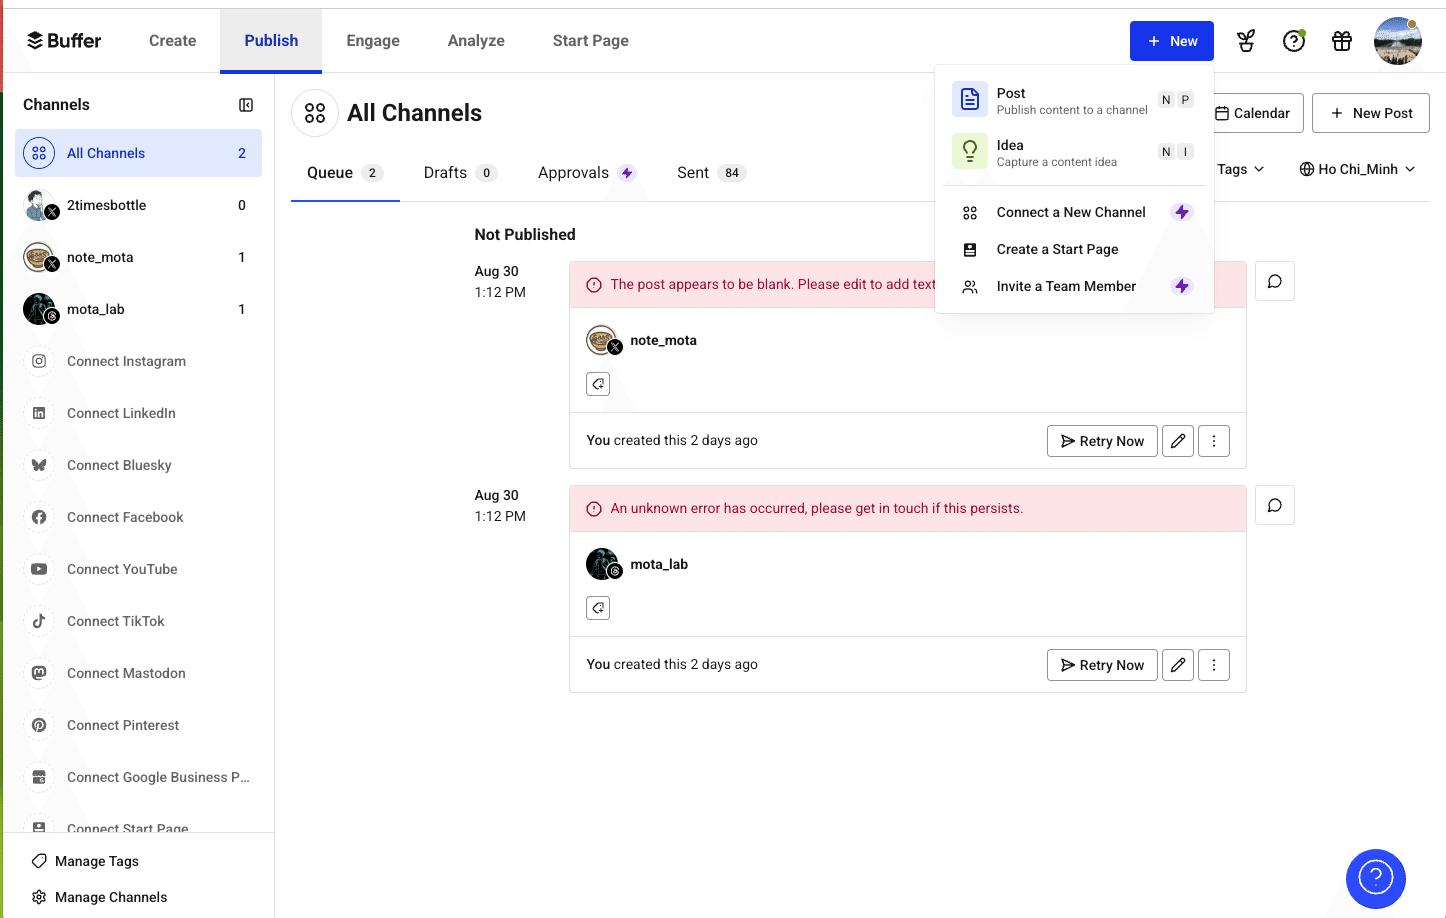Click the tag icon on note_mota post
1446x918 pixels.
click(x=598, y=384)
